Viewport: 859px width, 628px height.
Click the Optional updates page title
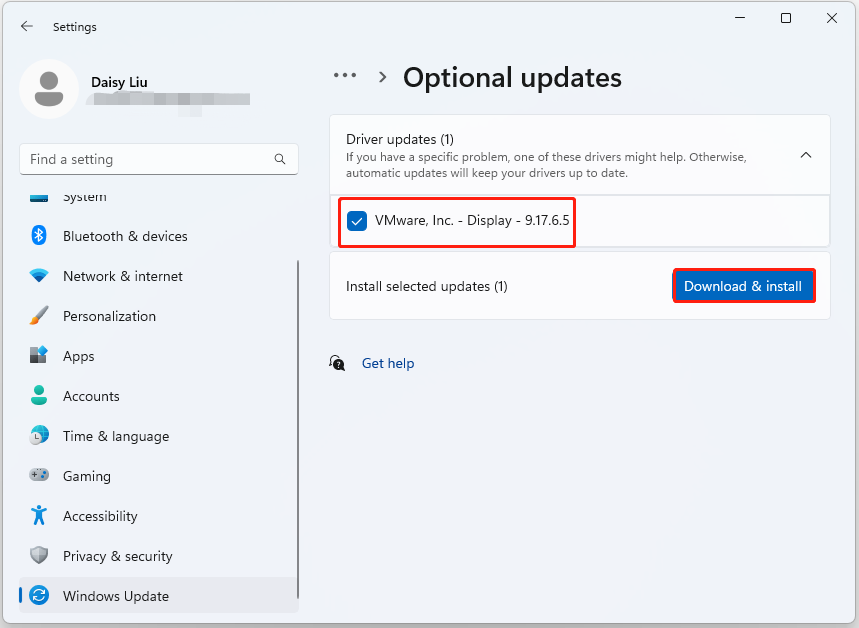[x=512, y=77]
